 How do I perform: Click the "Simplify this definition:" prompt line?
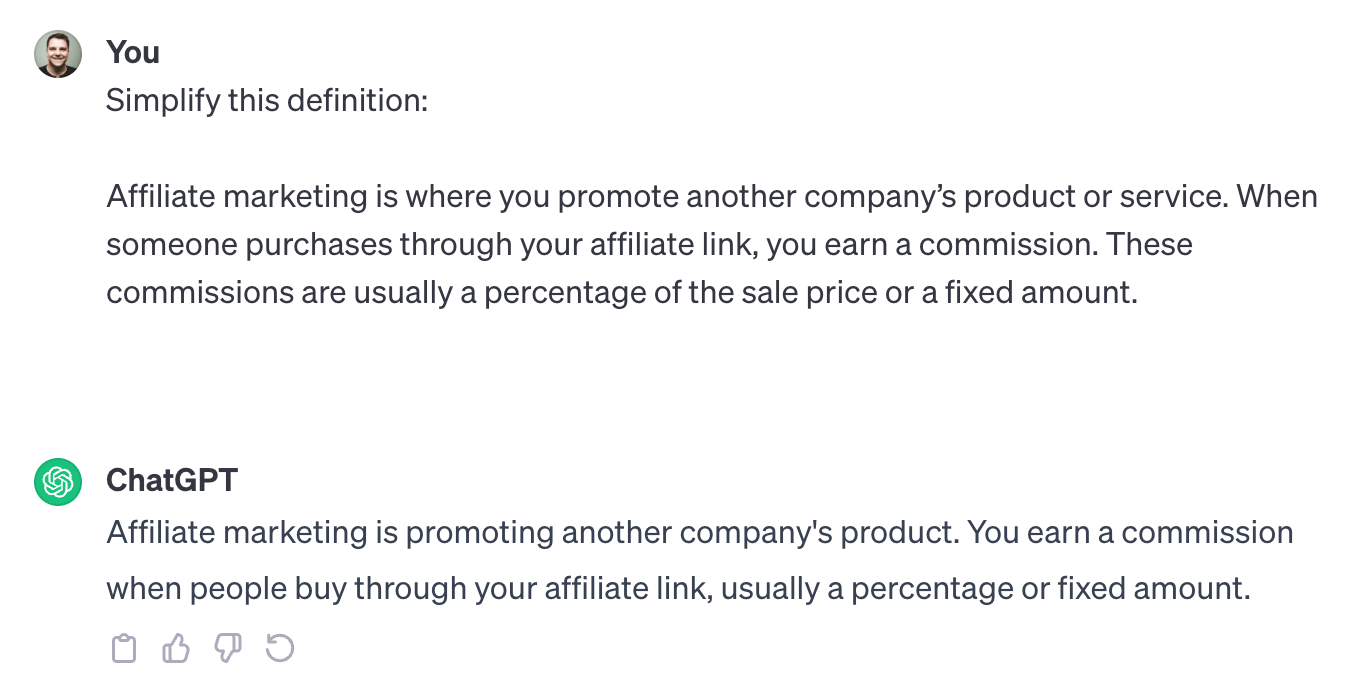pos(267,100)
